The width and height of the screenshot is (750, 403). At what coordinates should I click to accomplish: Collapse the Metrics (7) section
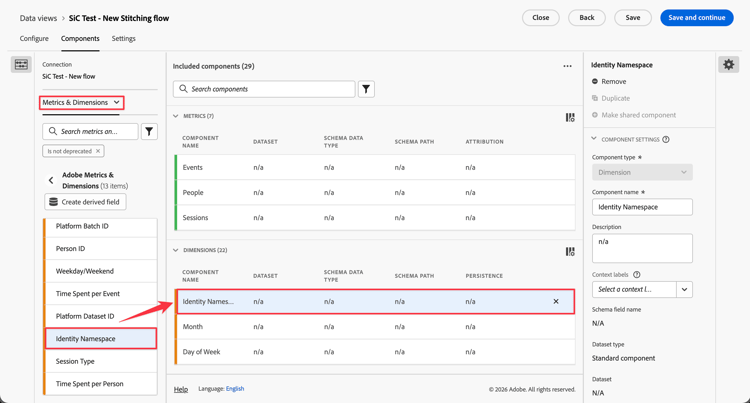(176, 116)
